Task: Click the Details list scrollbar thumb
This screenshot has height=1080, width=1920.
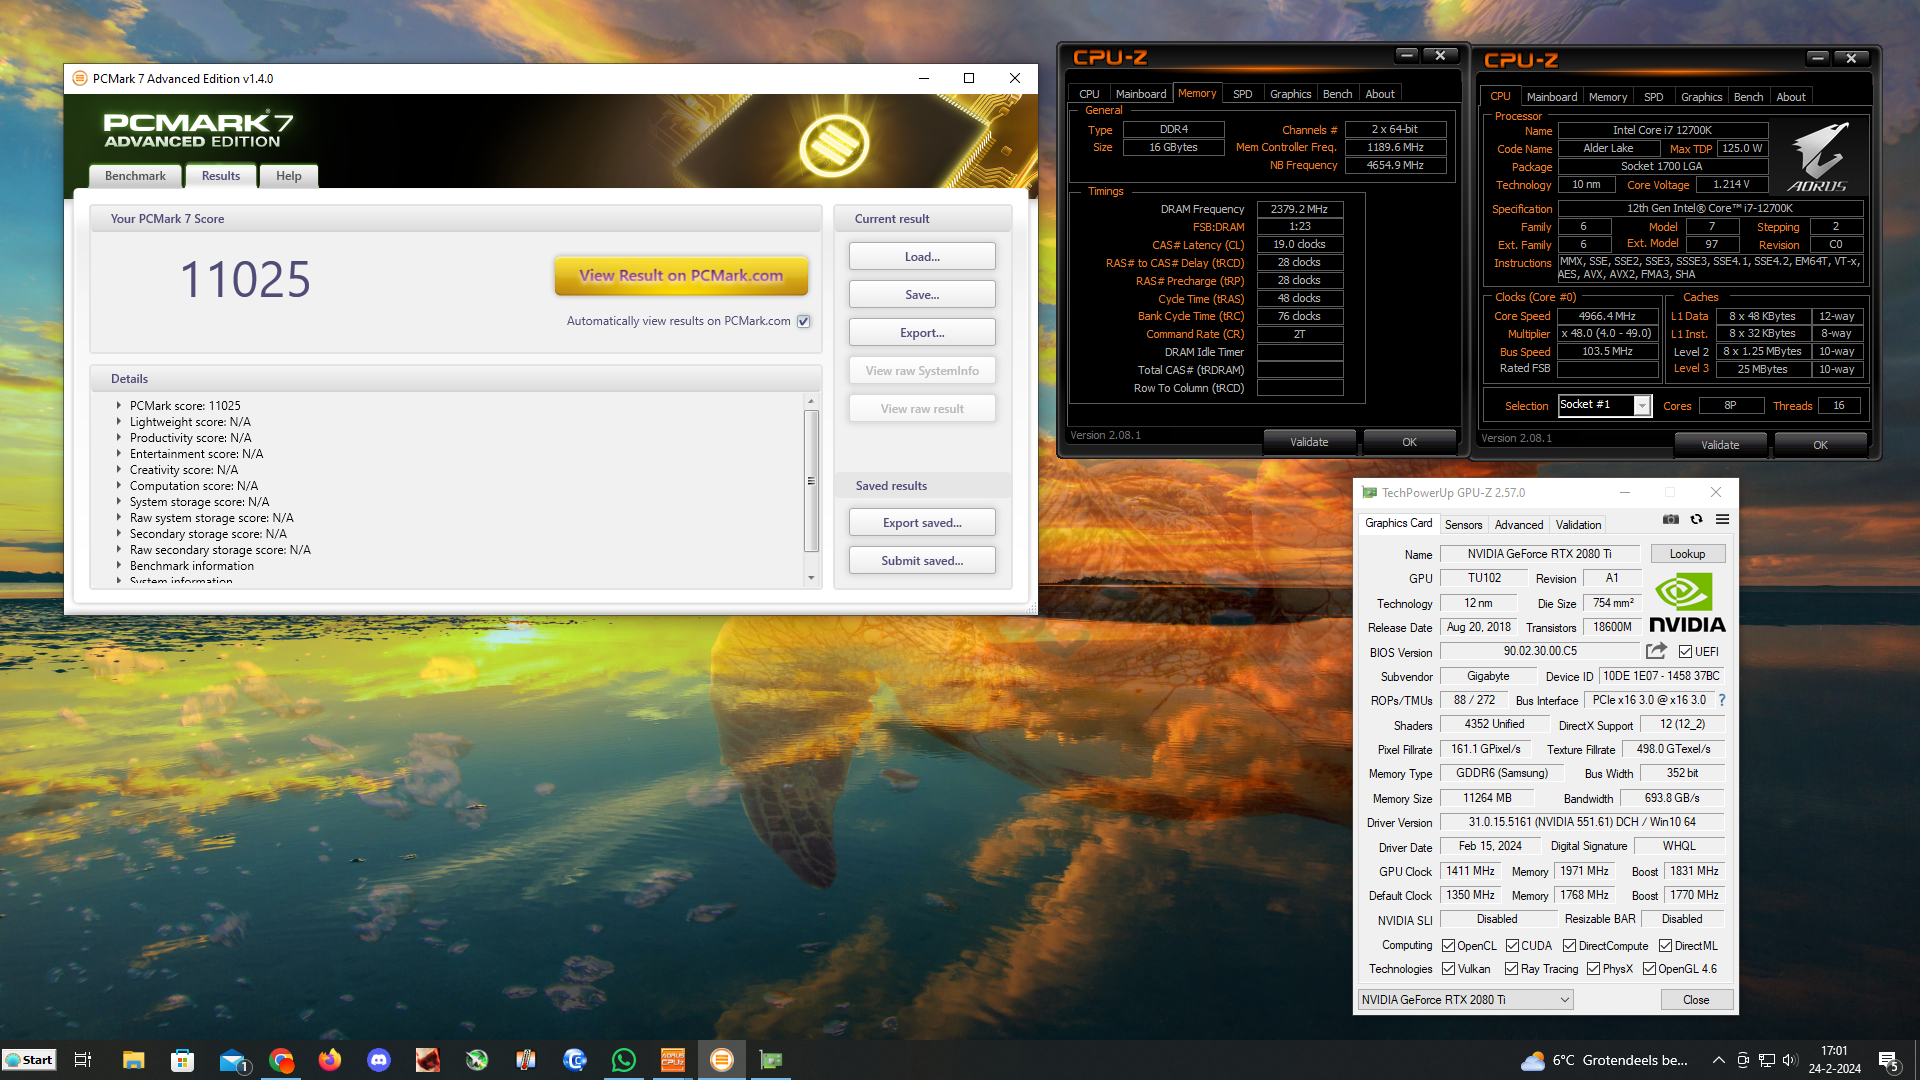Action: [811, 481]
